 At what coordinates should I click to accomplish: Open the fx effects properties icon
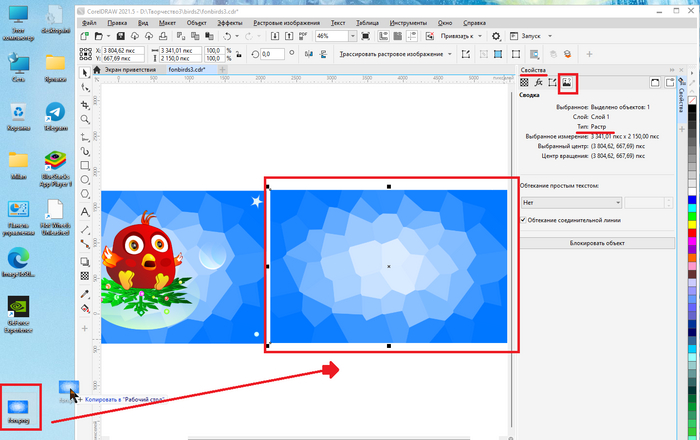pyautogui.click(x=538, y=82)
